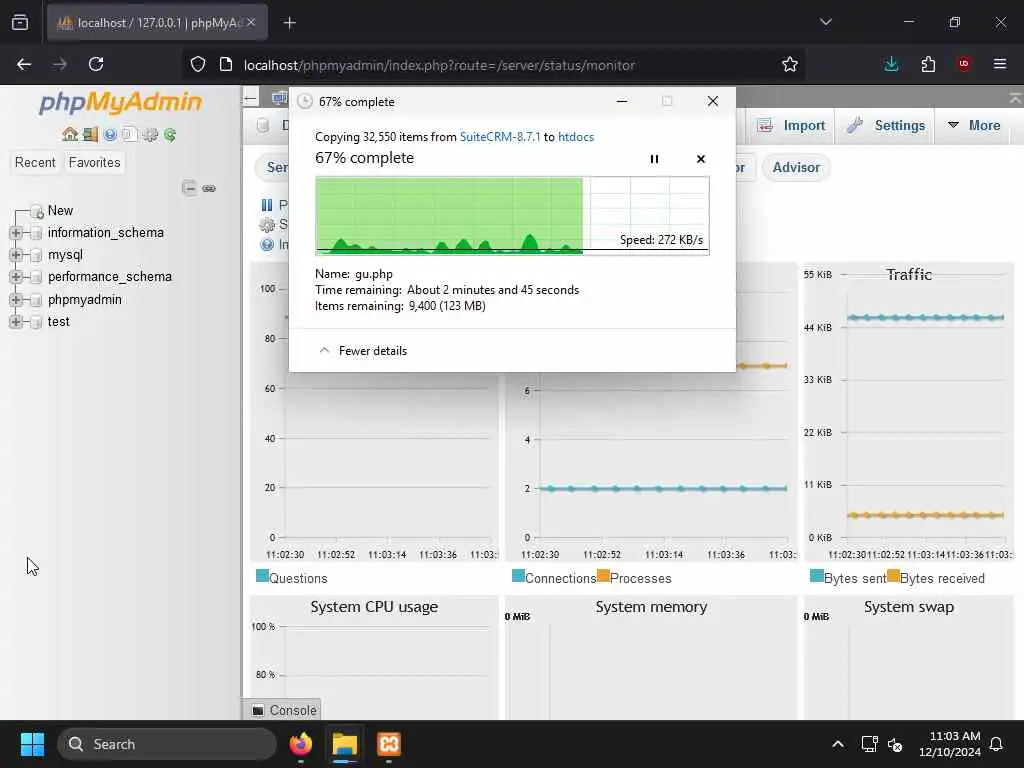
Task: Cancel the file copy with inner X
Action: click(x=701, y=159)
